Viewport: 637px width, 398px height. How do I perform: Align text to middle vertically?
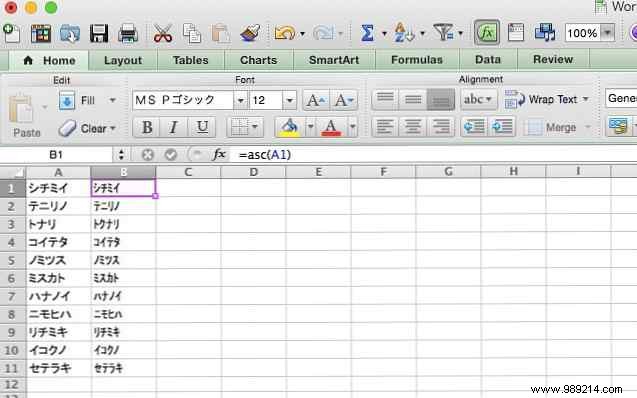413,99
